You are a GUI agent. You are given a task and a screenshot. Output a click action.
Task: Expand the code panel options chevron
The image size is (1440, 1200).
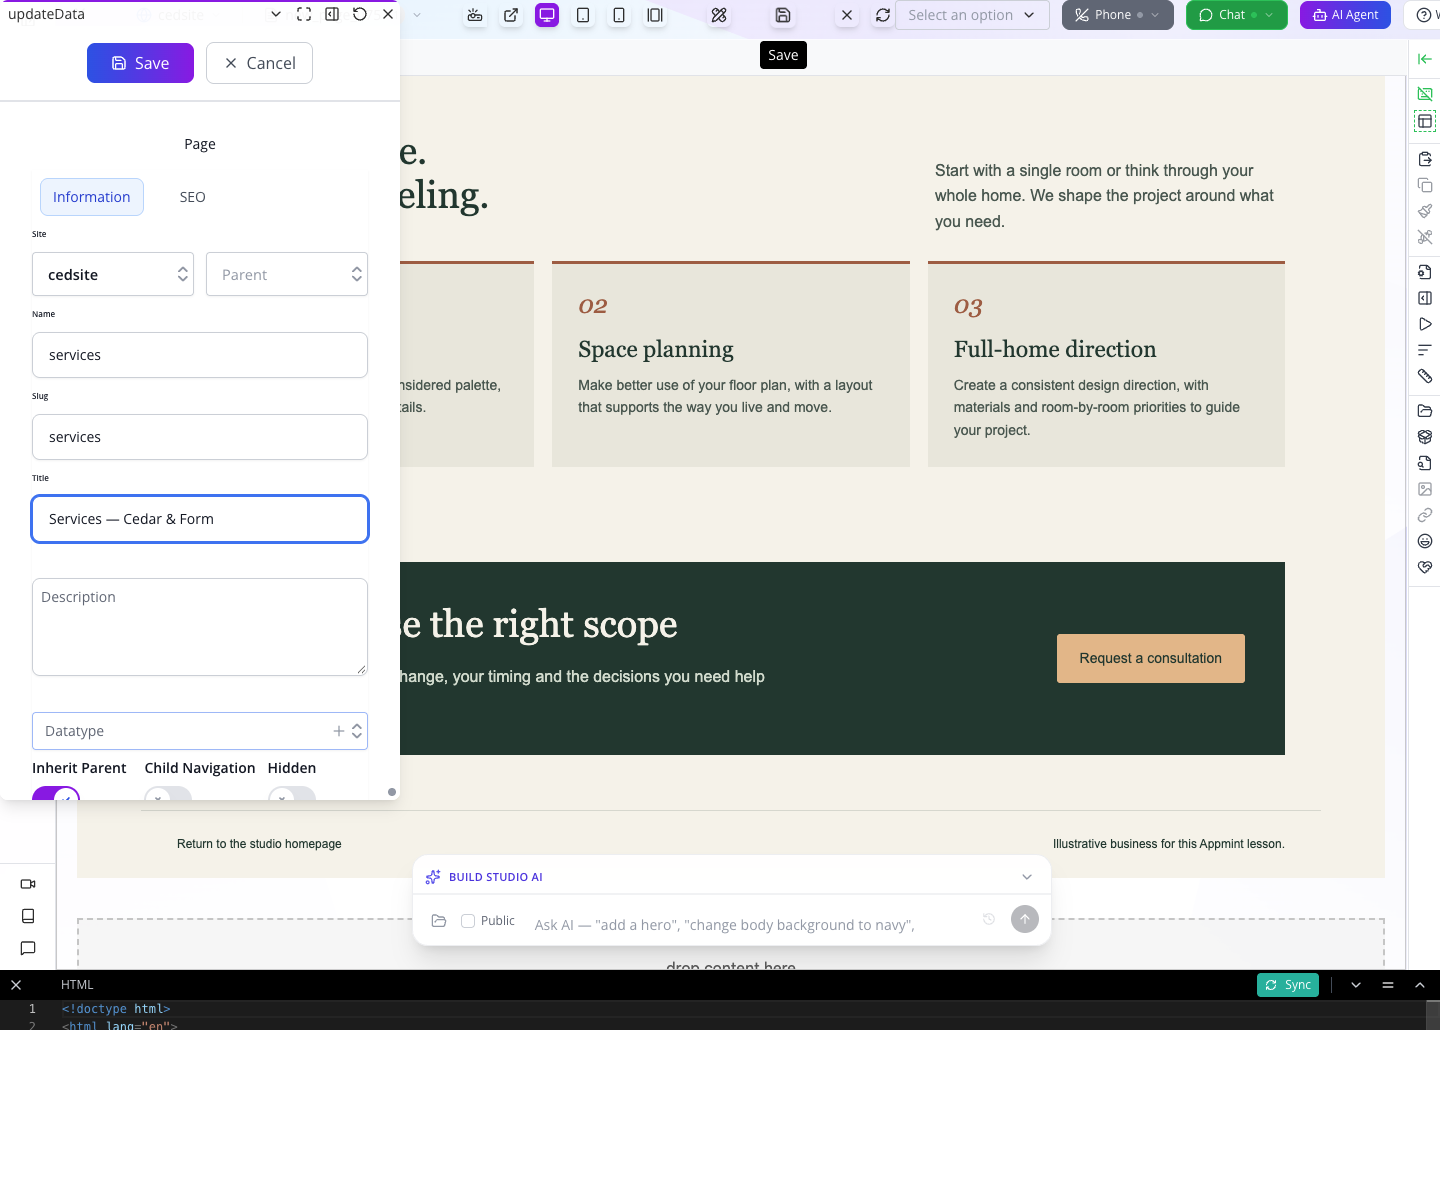tap(1356, 985)
